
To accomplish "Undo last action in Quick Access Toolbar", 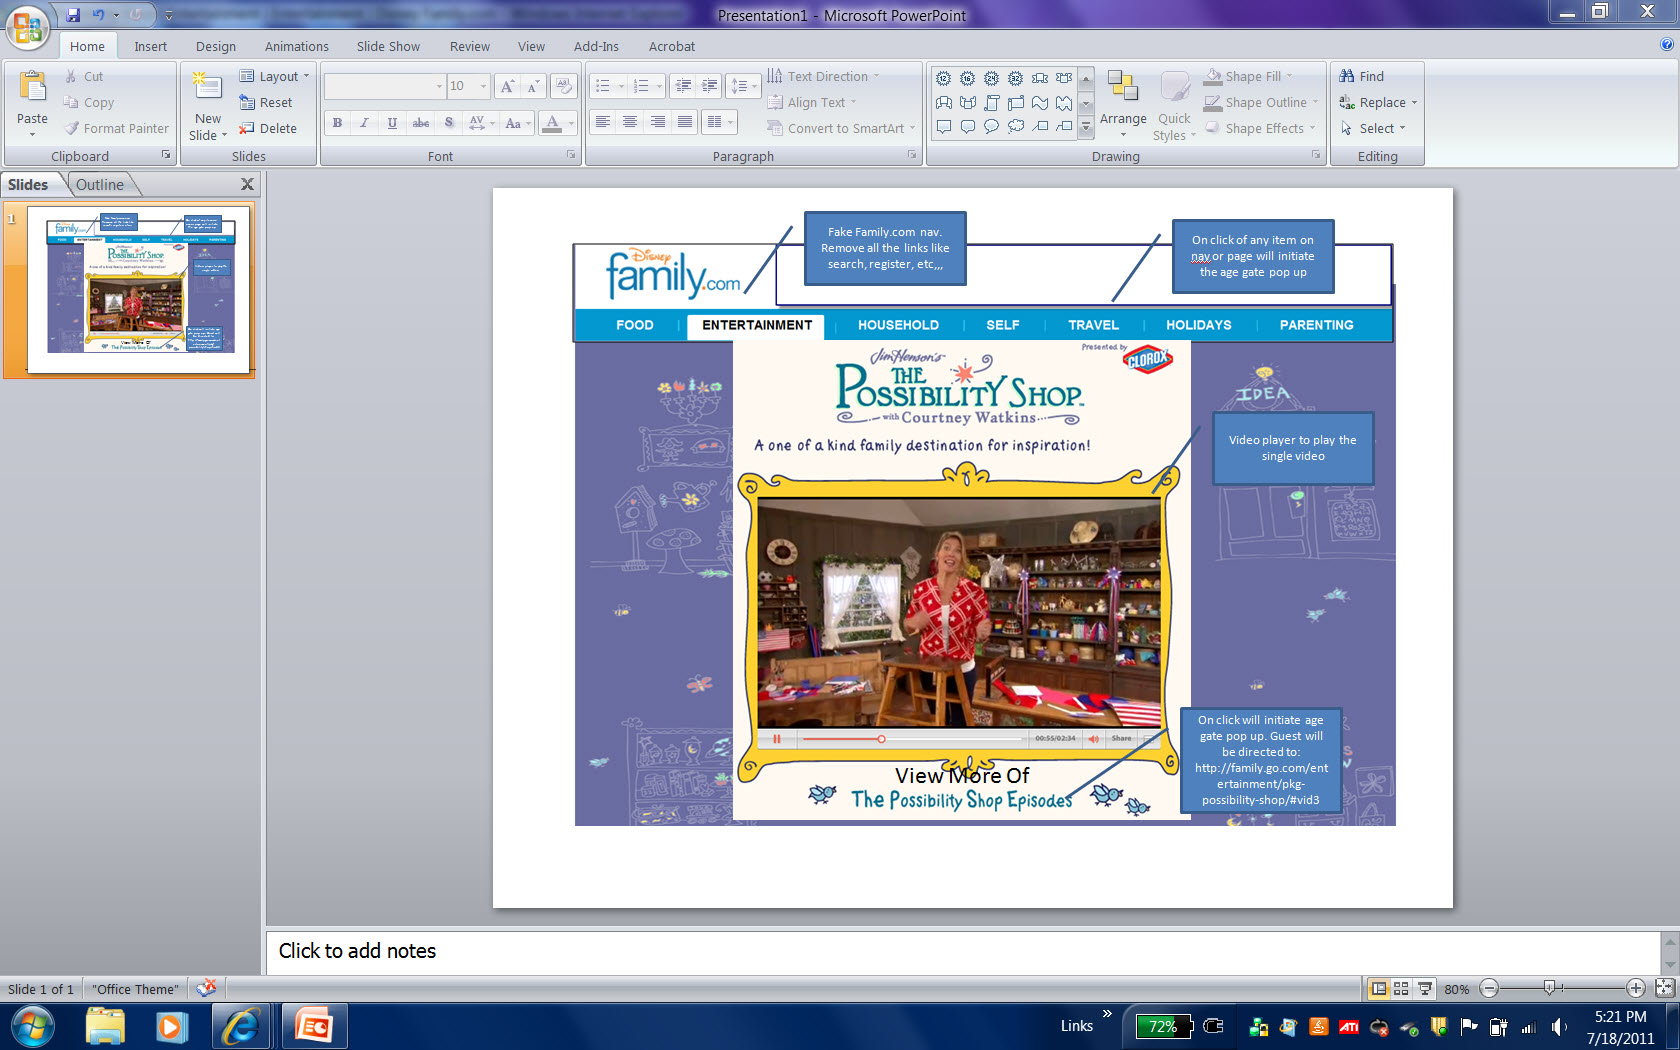I will (98, 15).
